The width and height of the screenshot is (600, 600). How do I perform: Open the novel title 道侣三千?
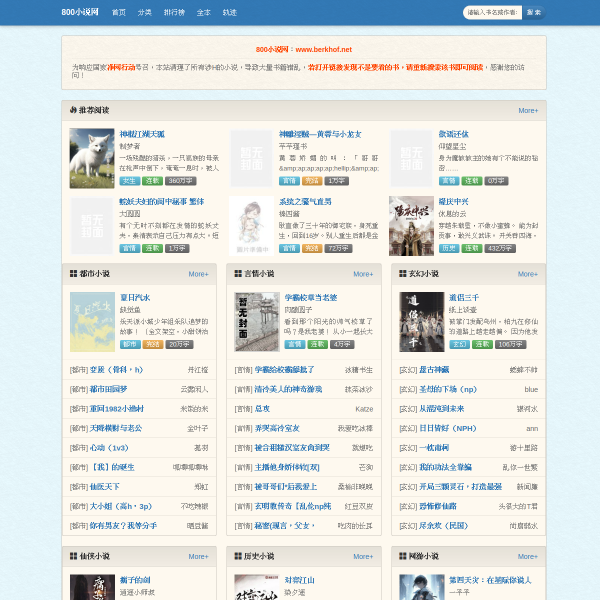click(x=464, y=298)
